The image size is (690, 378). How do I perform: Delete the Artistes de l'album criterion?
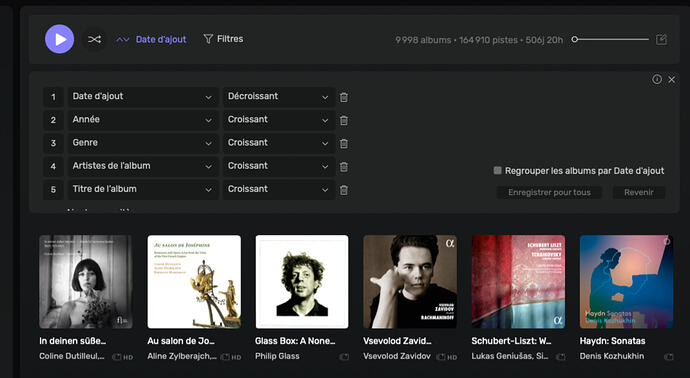click(344, 167)
